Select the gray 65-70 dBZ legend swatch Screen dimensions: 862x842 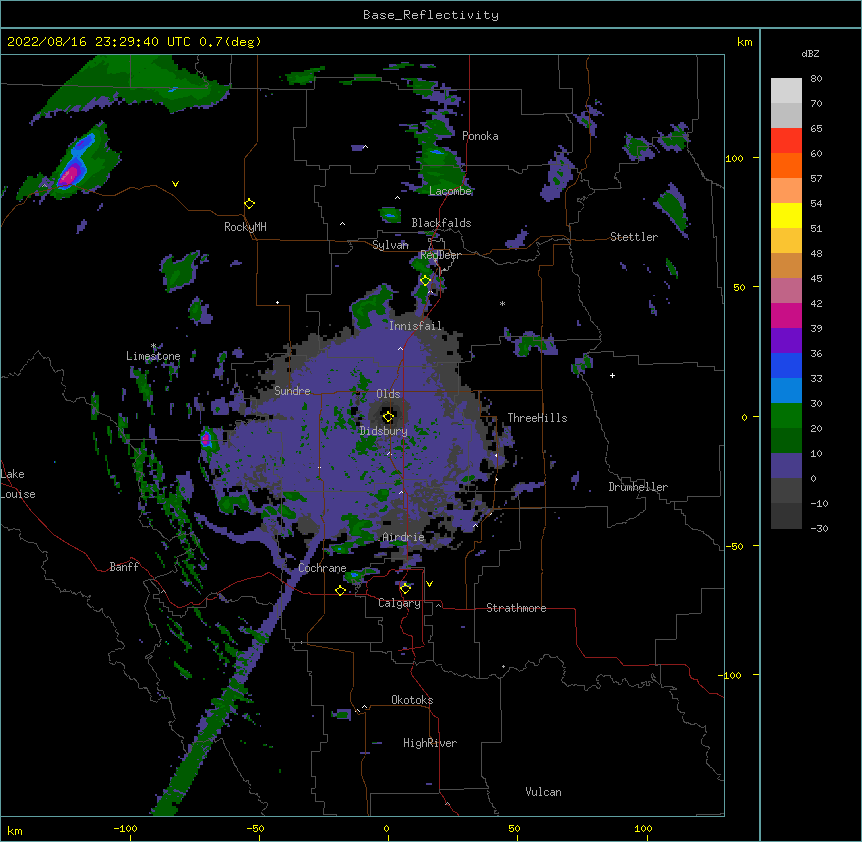tap(786, 115)
